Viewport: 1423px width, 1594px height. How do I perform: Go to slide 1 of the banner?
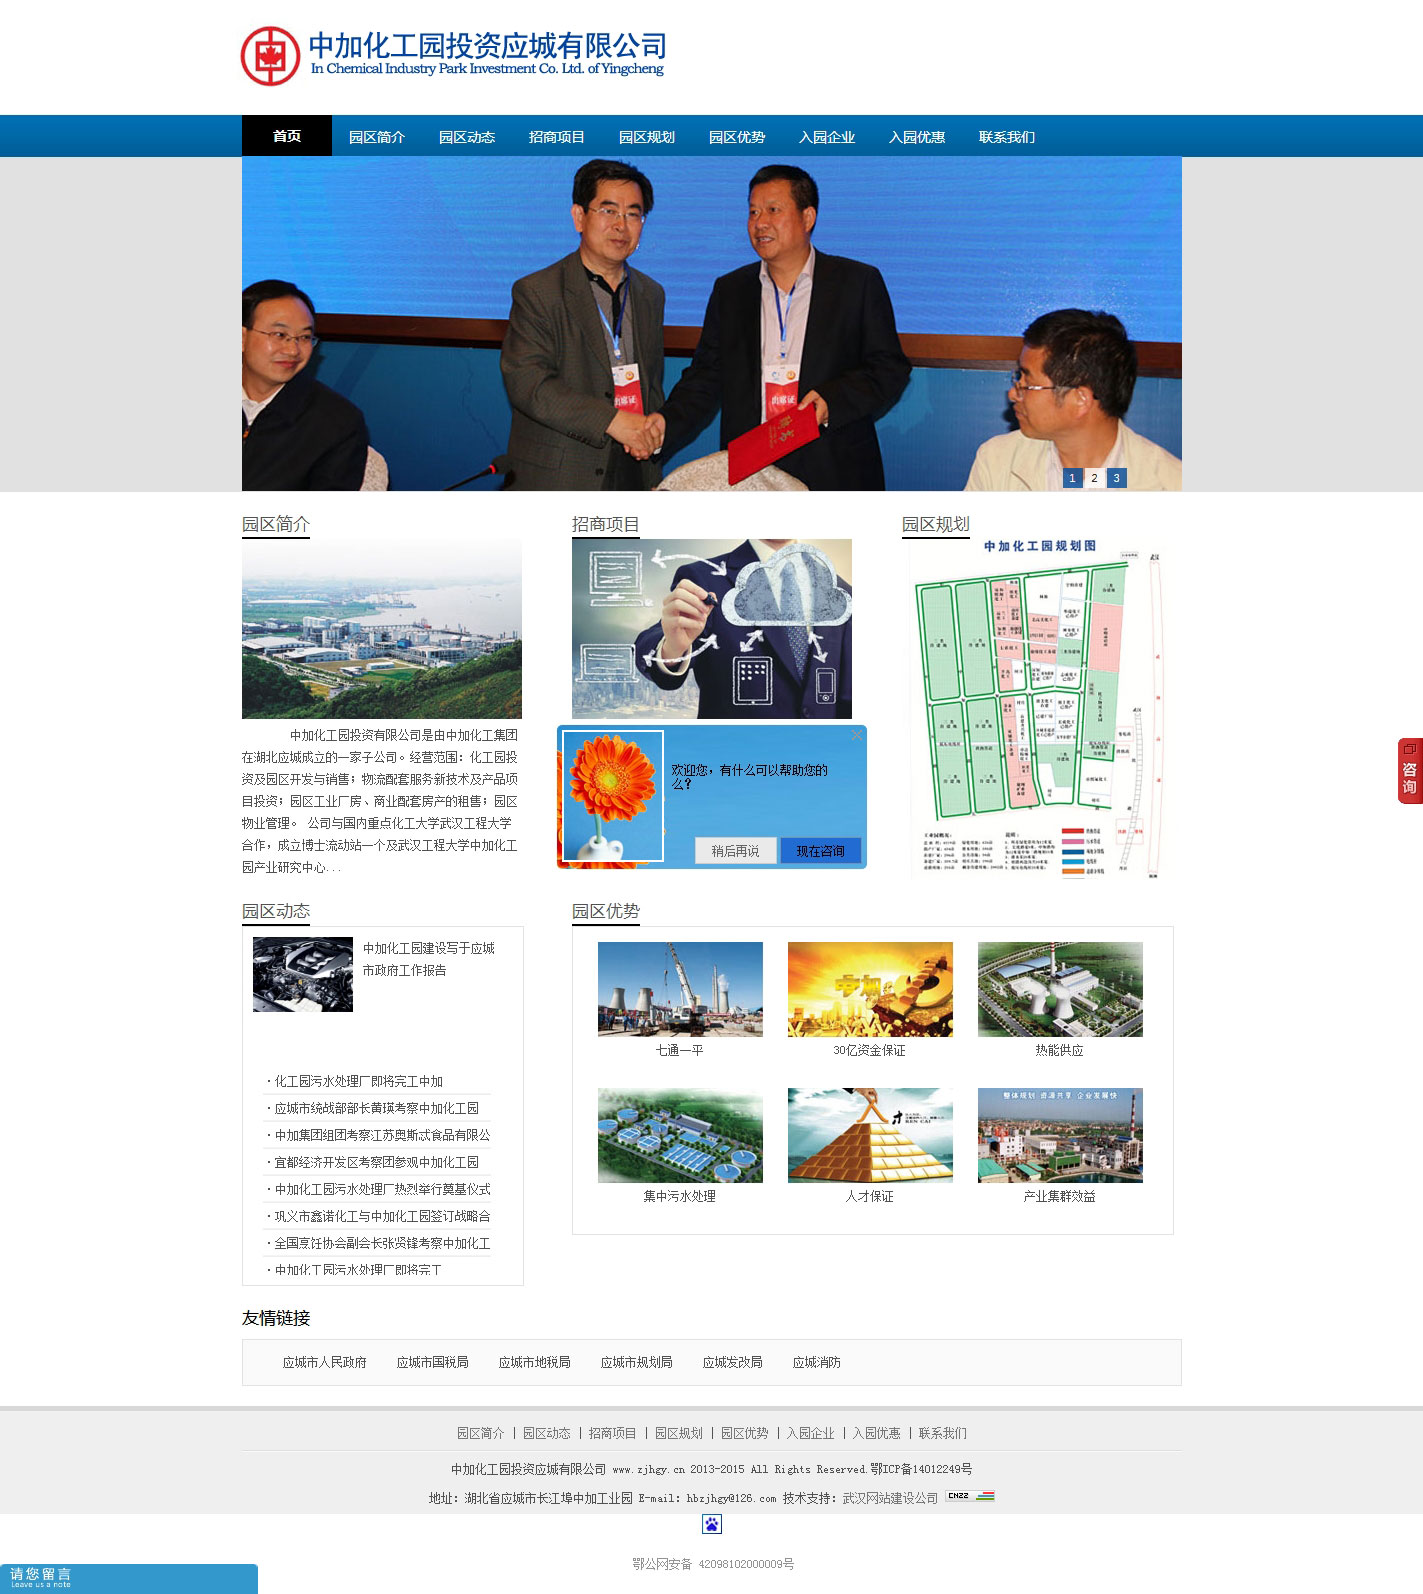(x=1072, y=478)
